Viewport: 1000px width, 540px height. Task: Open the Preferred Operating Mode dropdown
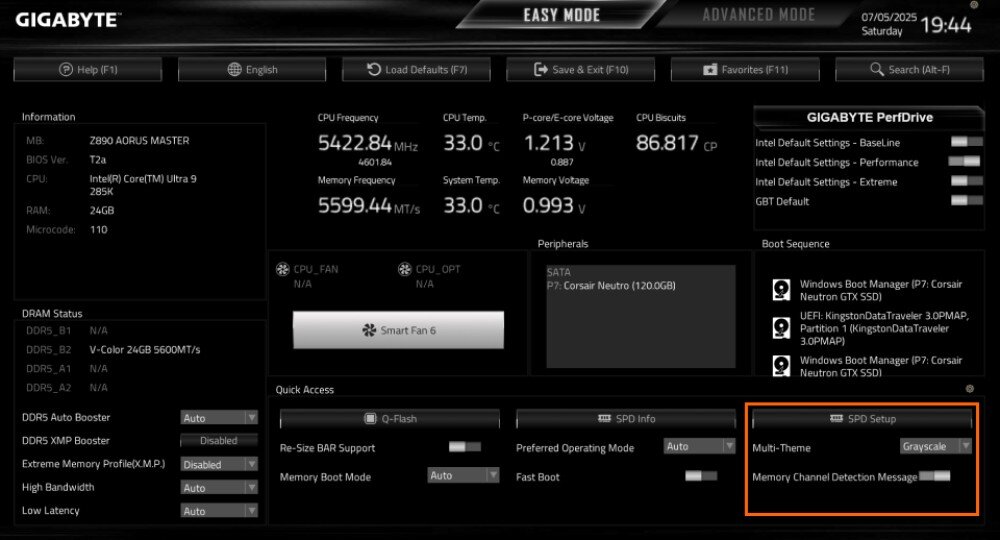pyautogui.click(x=699, y=447)
